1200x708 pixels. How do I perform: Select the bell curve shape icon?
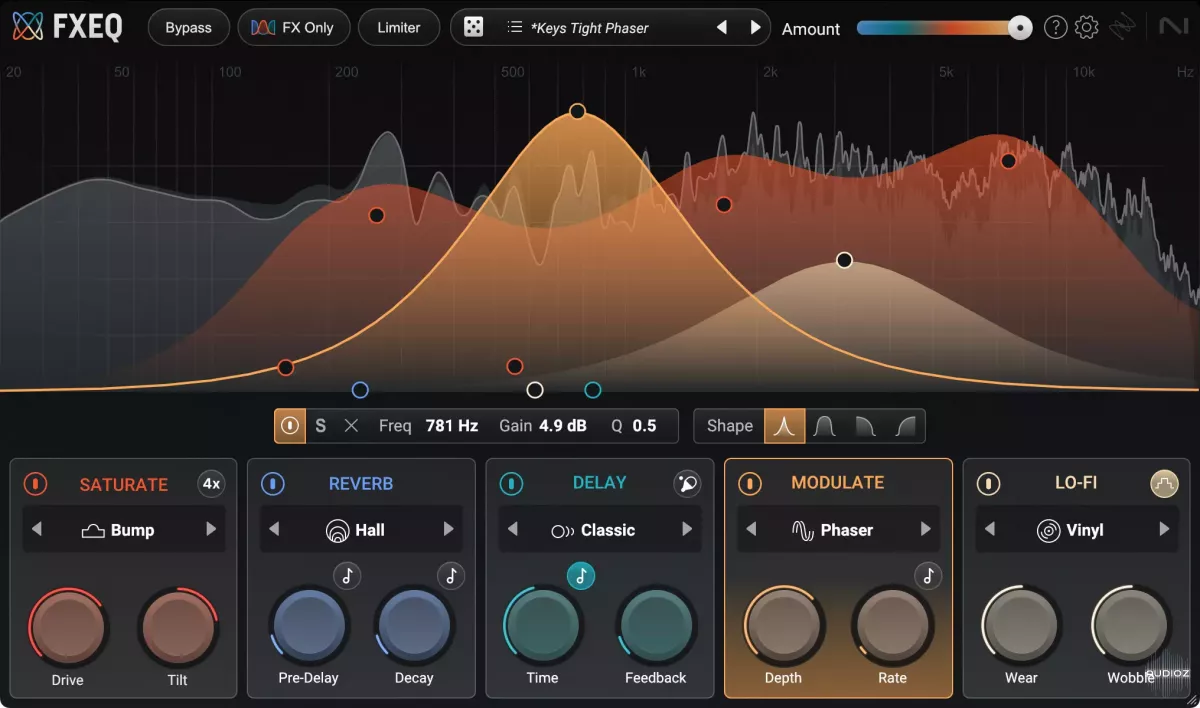click(785, 426)
